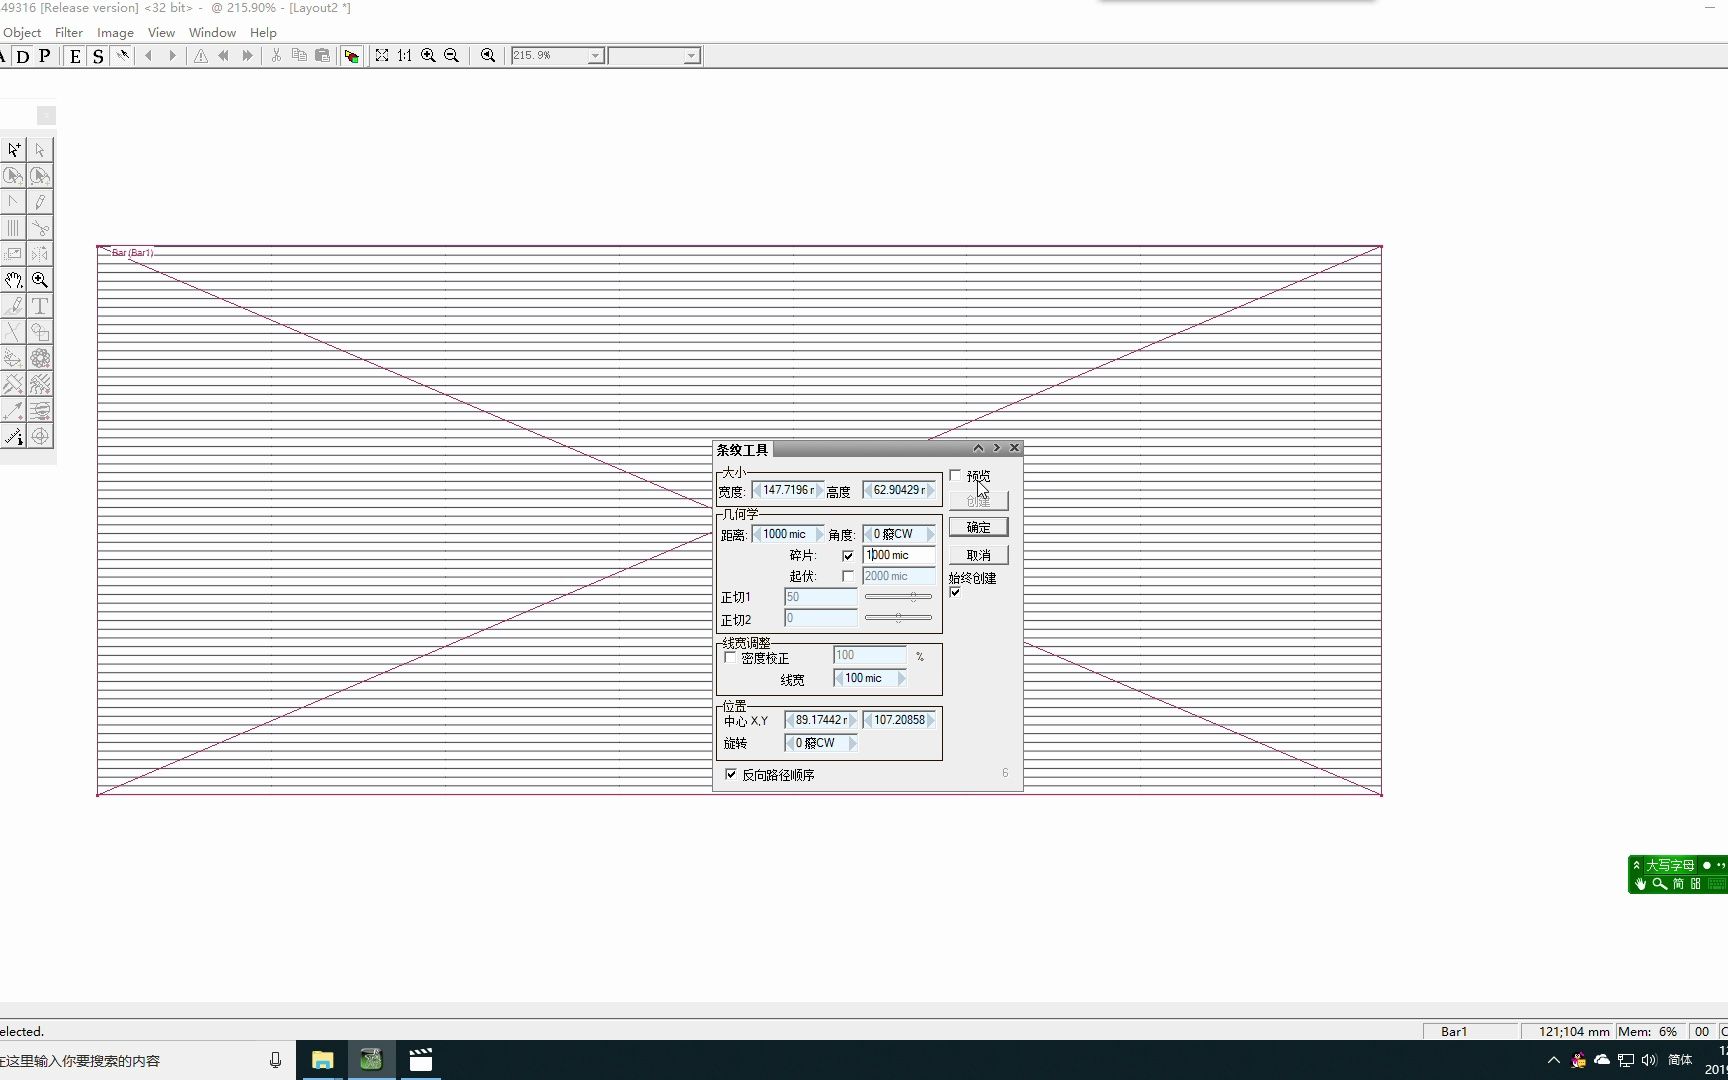The height and width of the screenshot is (1080, 1728).
Task: Click the 正切1 slider handle
Action: click(913, 597)
